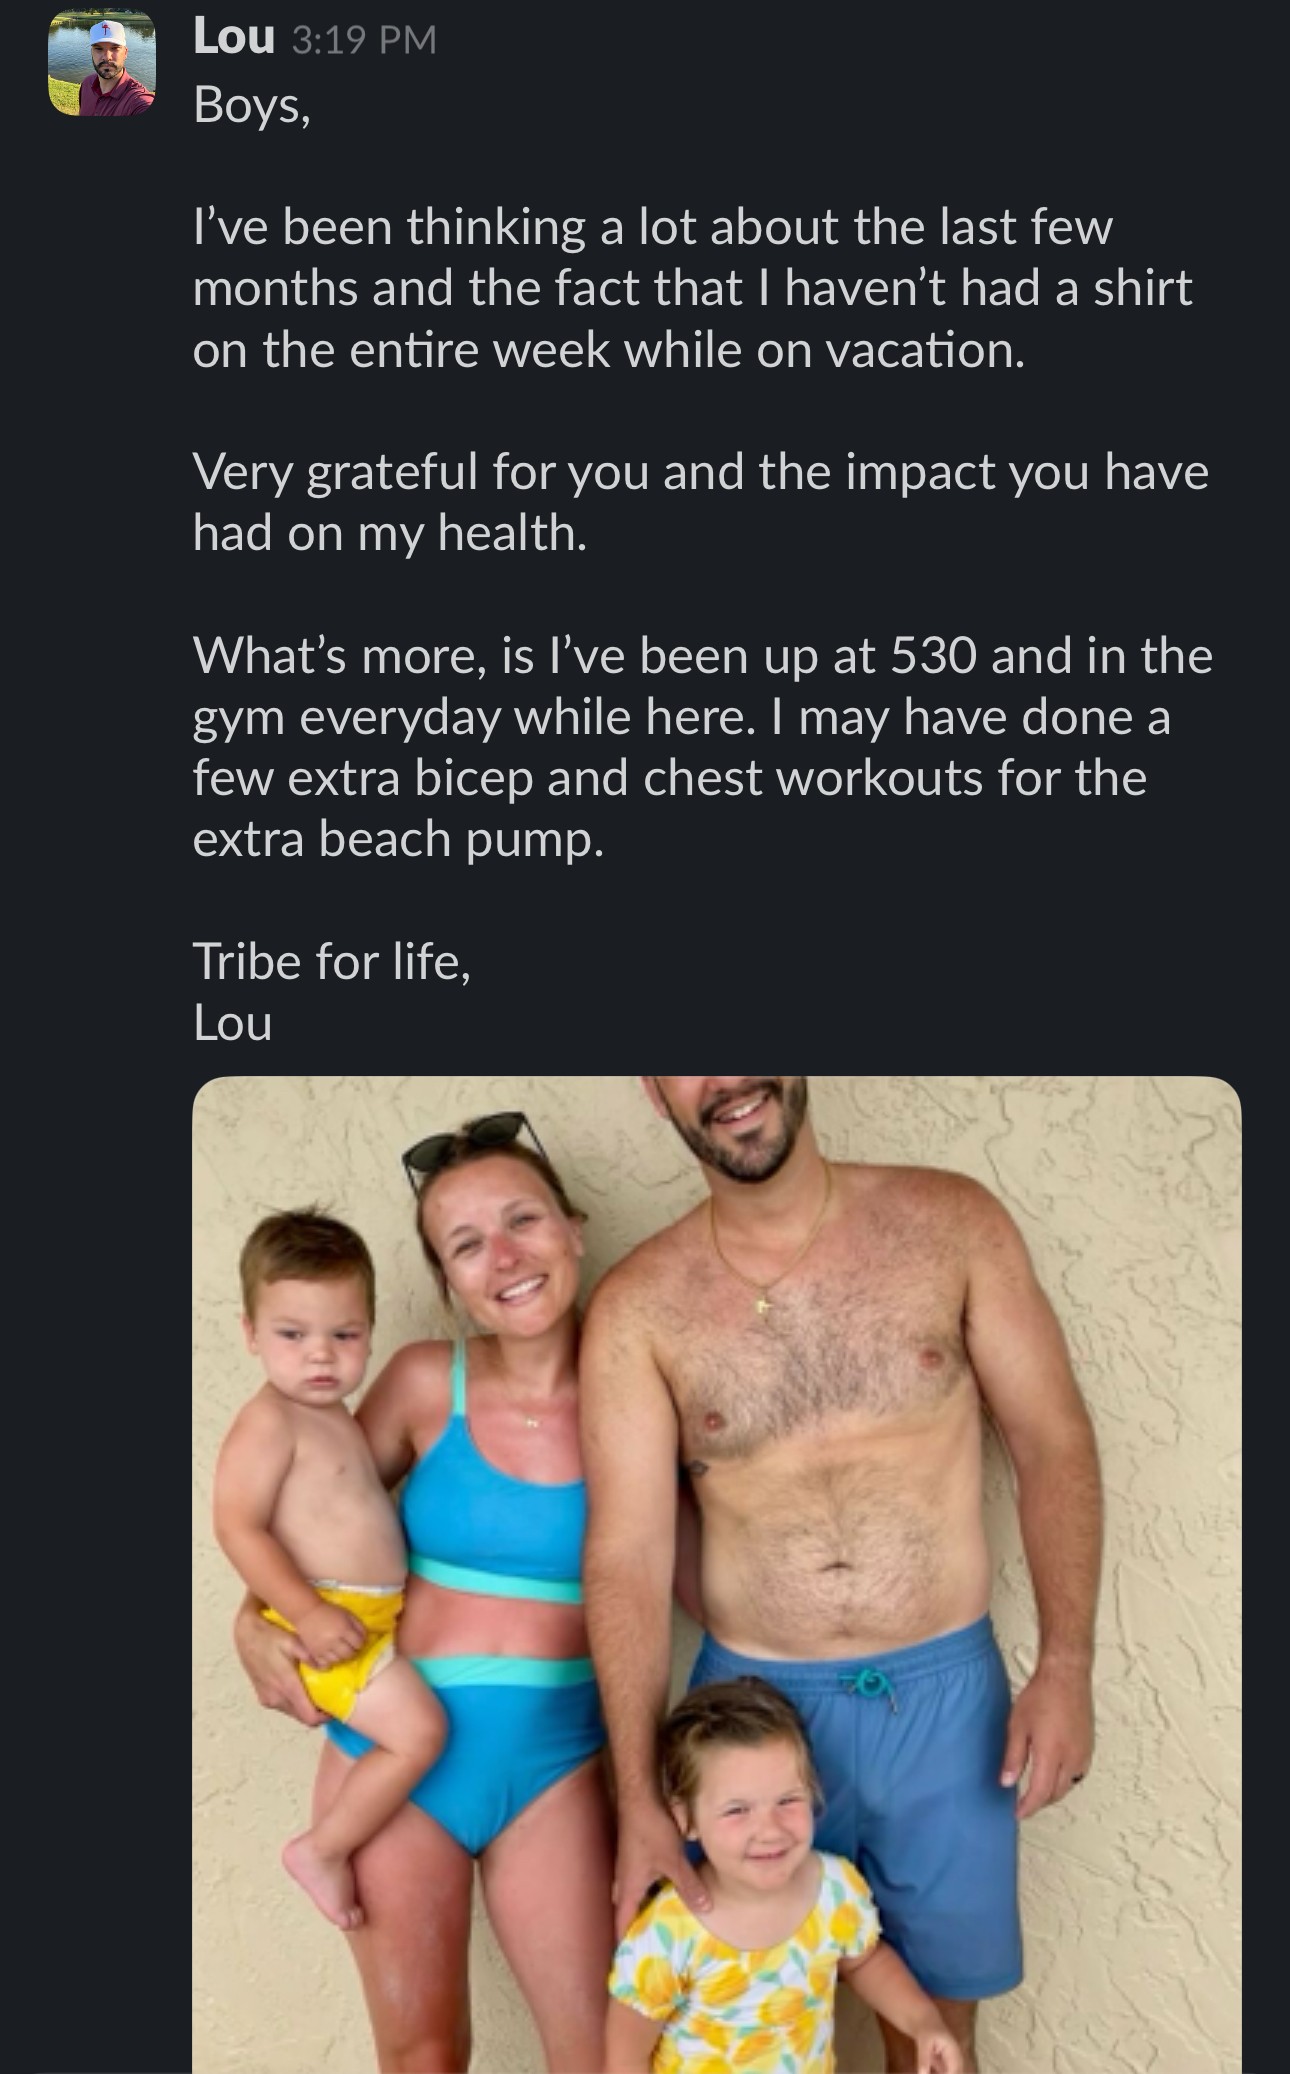The height and width of the screenshot is (2074, 1290).
Task: Click the word "health." in the message
Action: click(512, 532)
